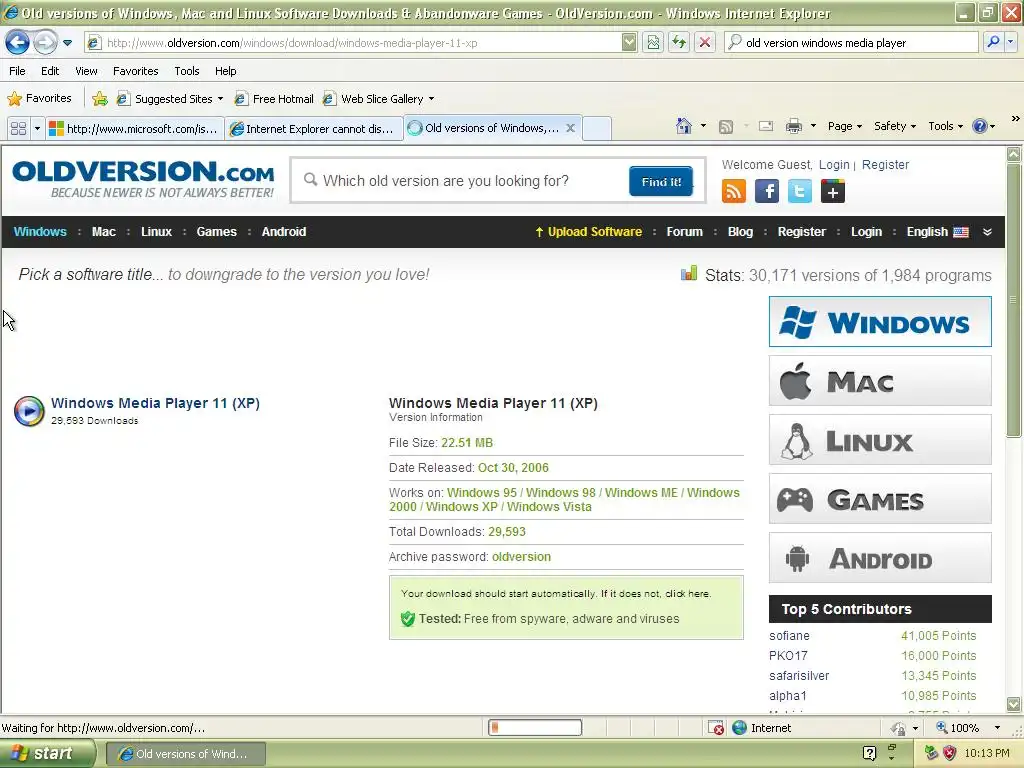Click the black plus share icon
Screen dimensions: 1024x768
pos(833,191)
